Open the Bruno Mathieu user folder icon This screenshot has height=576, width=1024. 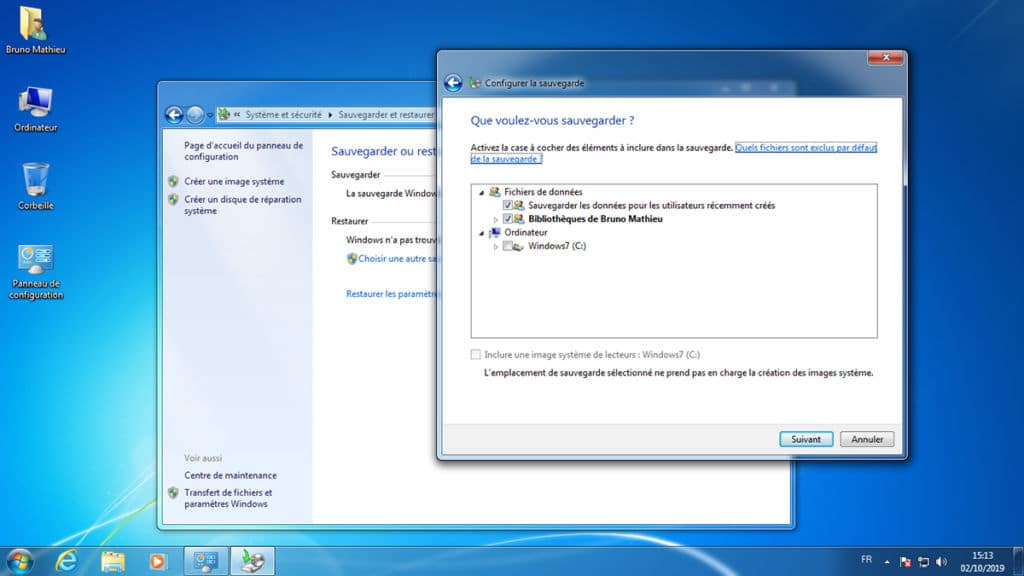point(33,24)
